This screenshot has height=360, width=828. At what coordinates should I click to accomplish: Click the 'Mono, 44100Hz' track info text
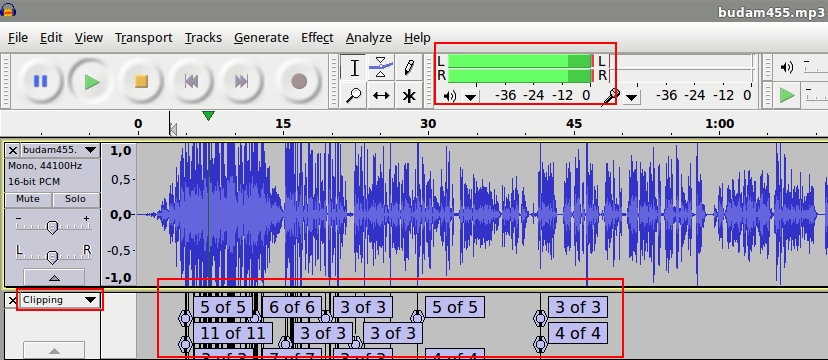tap(45, 166)
